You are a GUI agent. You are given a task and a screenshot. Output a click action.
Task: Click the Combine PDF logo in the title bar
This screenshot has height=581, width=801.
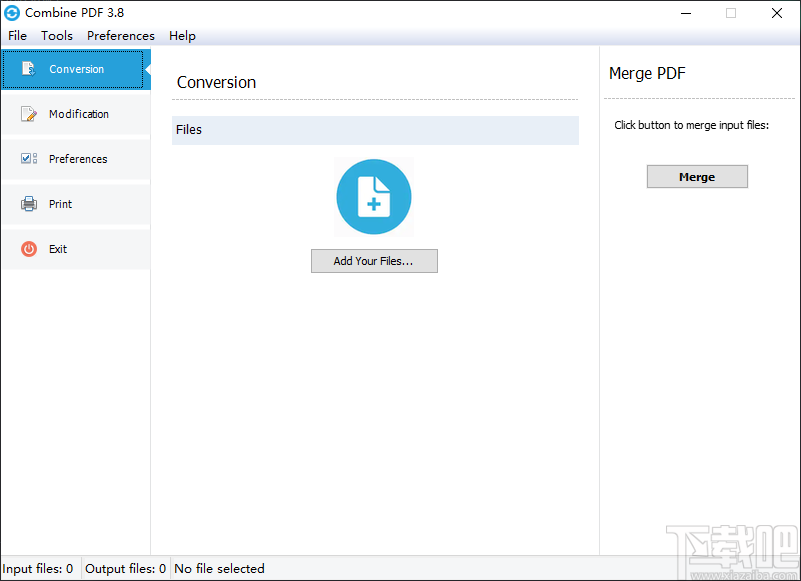(11, 13)
